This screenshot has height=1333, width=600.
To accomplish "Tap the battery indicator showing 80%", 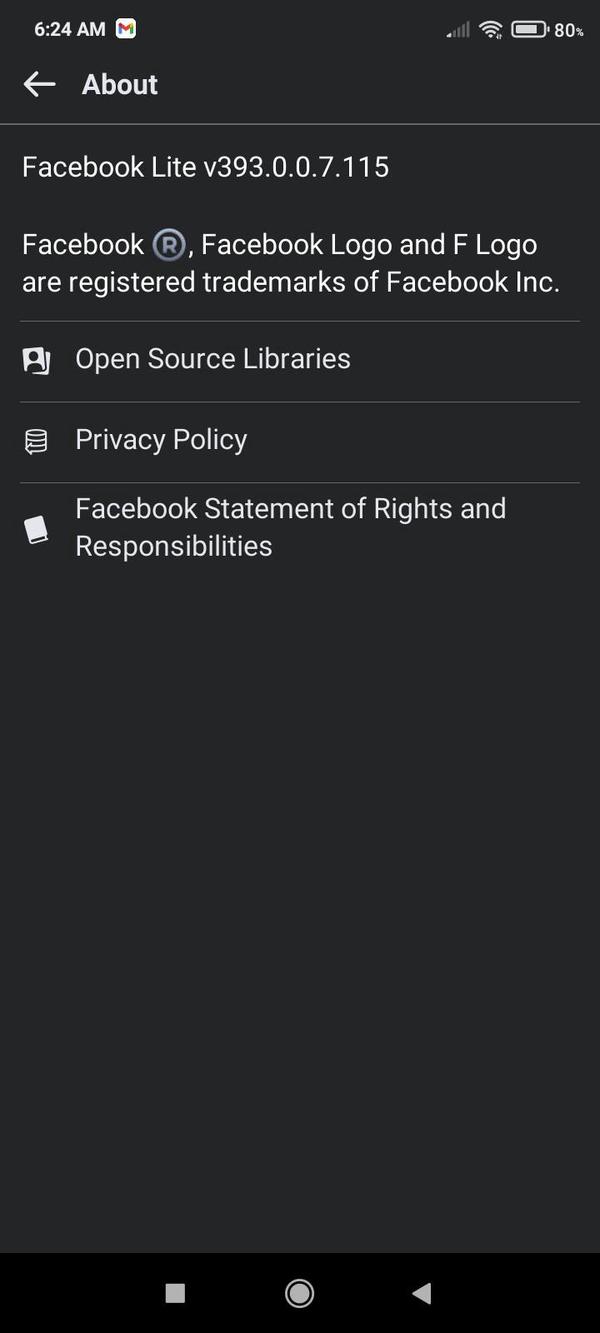I will pos(528,28).
